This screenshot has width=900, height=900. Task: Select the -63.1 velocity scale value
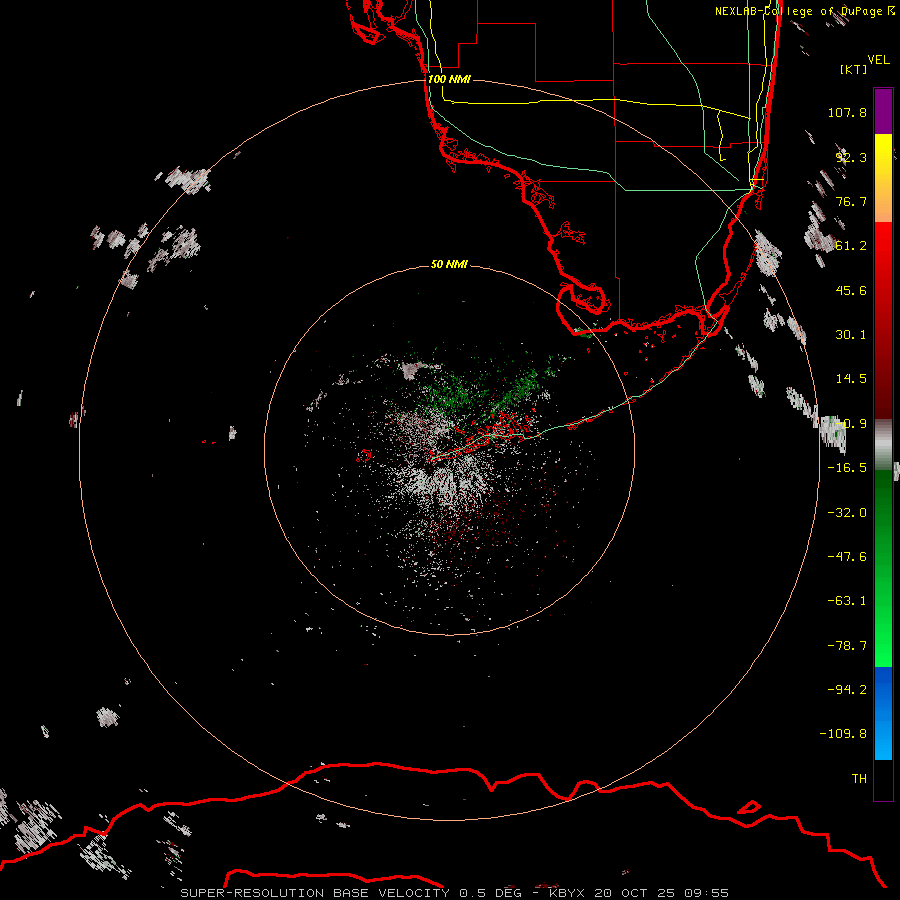(847, 601)
